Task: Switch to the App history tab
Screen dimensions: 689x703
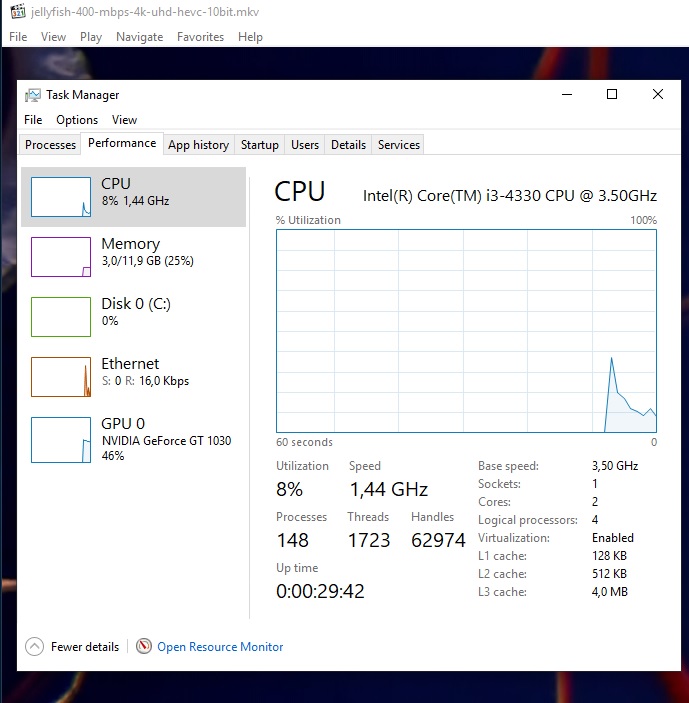Action: pos(198,145)
